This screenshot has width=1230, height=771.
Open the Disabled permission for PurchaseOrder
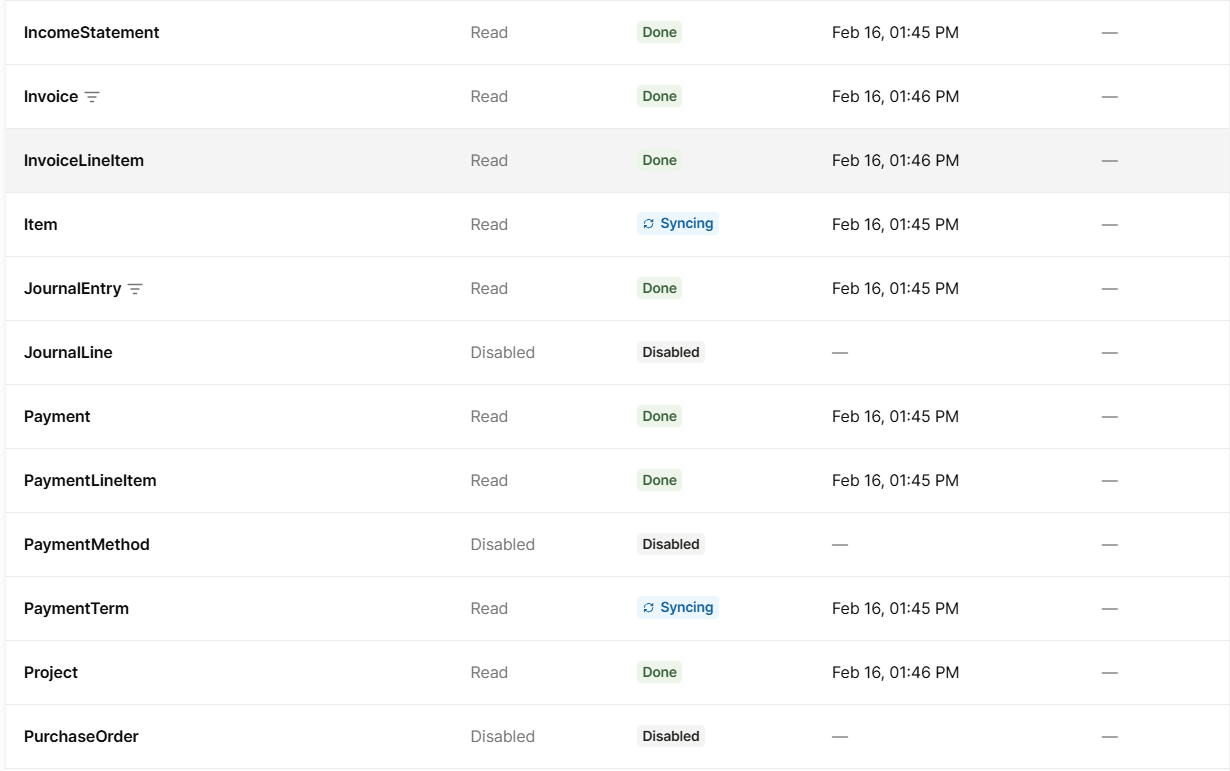pyautogui.click(x=502, y=737)
